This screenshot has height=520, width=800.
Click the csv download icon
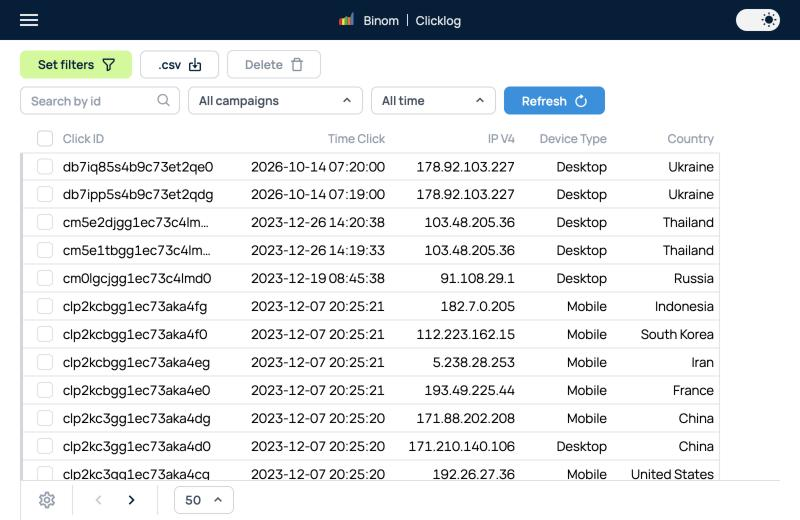[x=195, y=65]
